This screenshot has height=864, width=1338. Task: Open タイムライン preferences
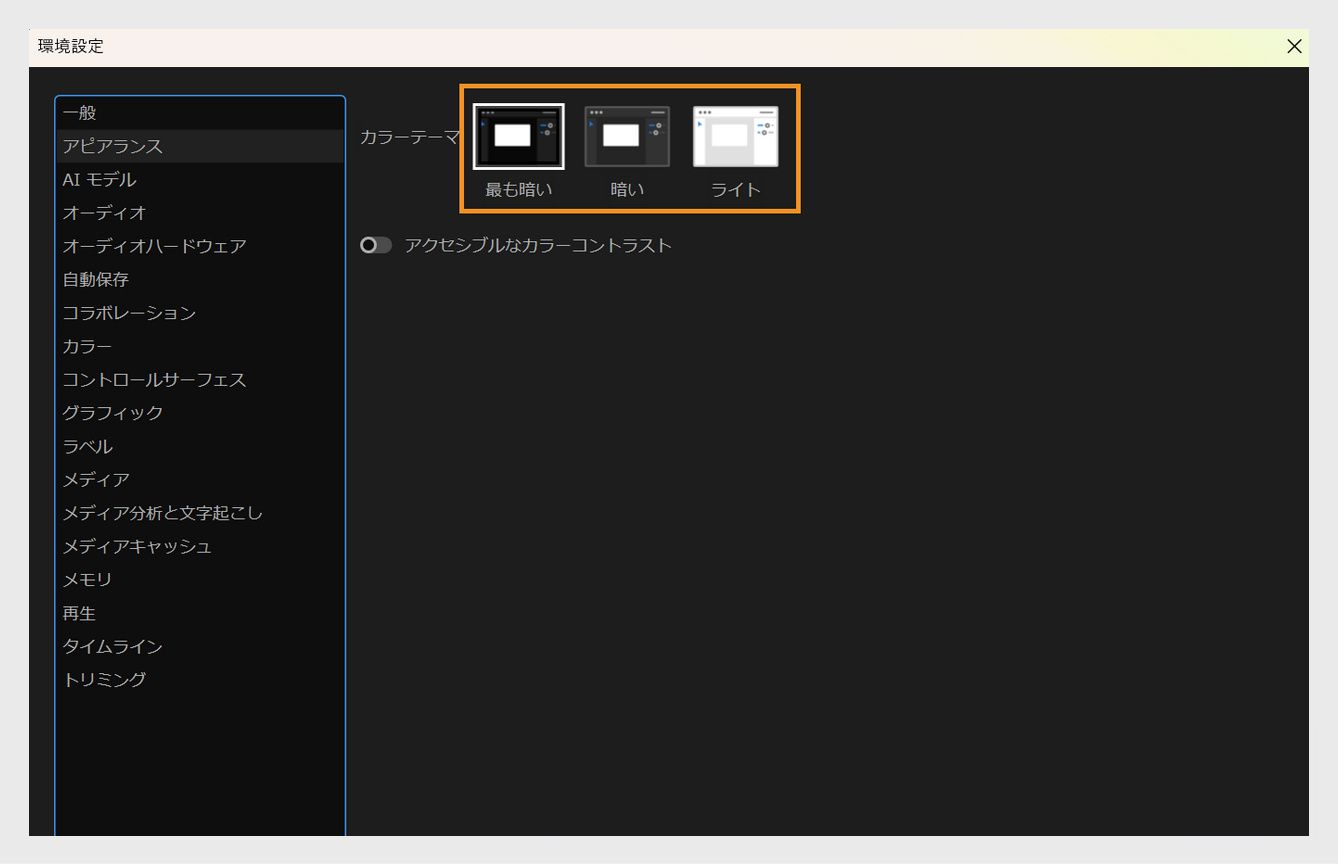coord(200,646)
